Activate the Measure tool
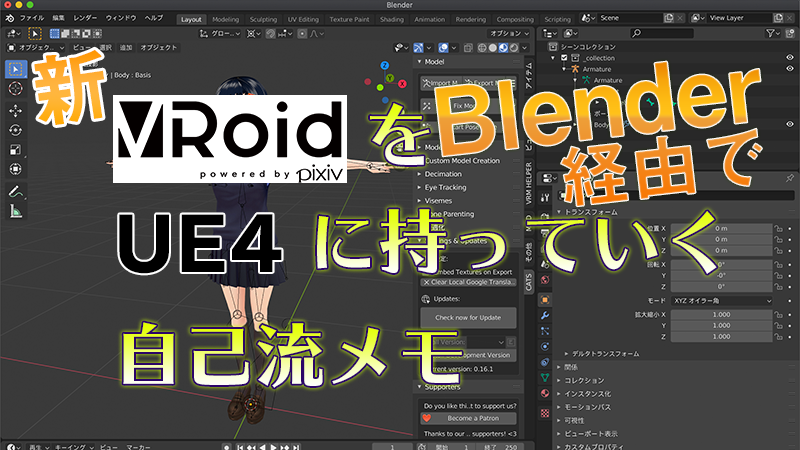Viewport: 800px width, 450px height. 16,210
